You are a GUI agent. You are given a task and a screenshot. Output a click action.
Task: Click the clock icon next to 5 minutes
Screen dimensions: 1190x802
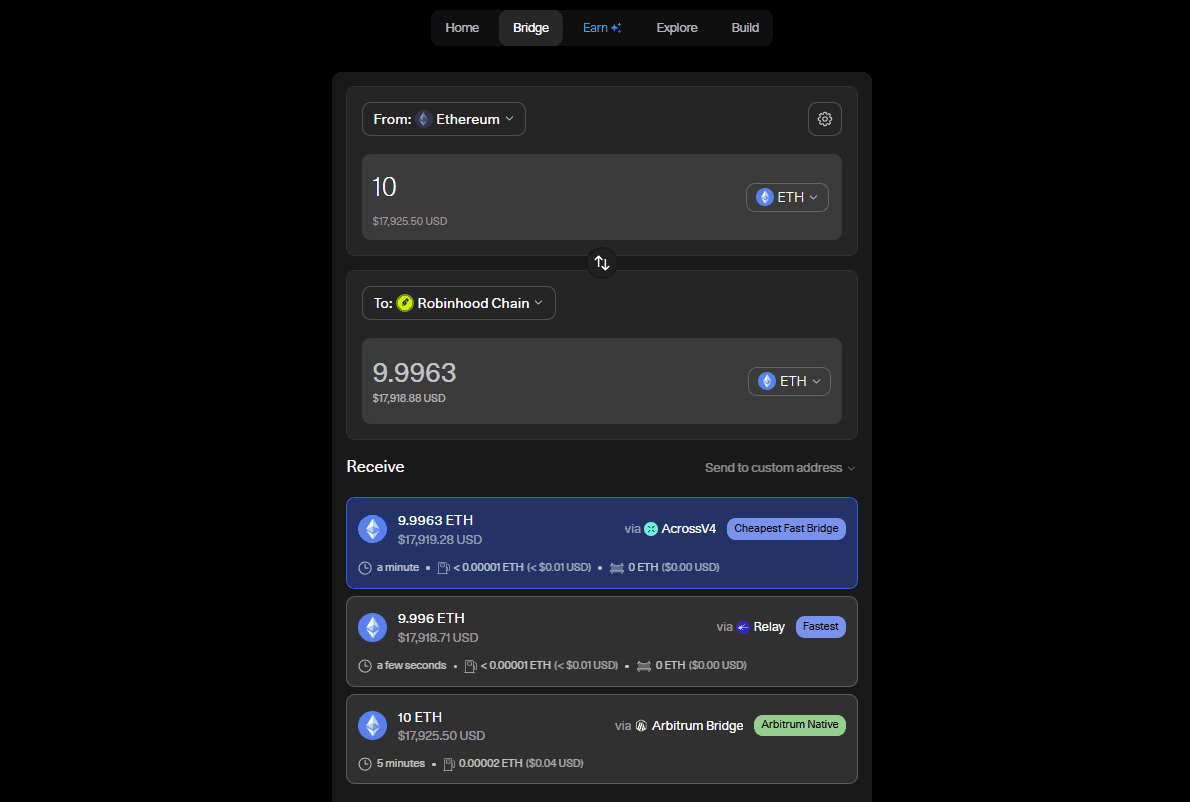(365, 763)
